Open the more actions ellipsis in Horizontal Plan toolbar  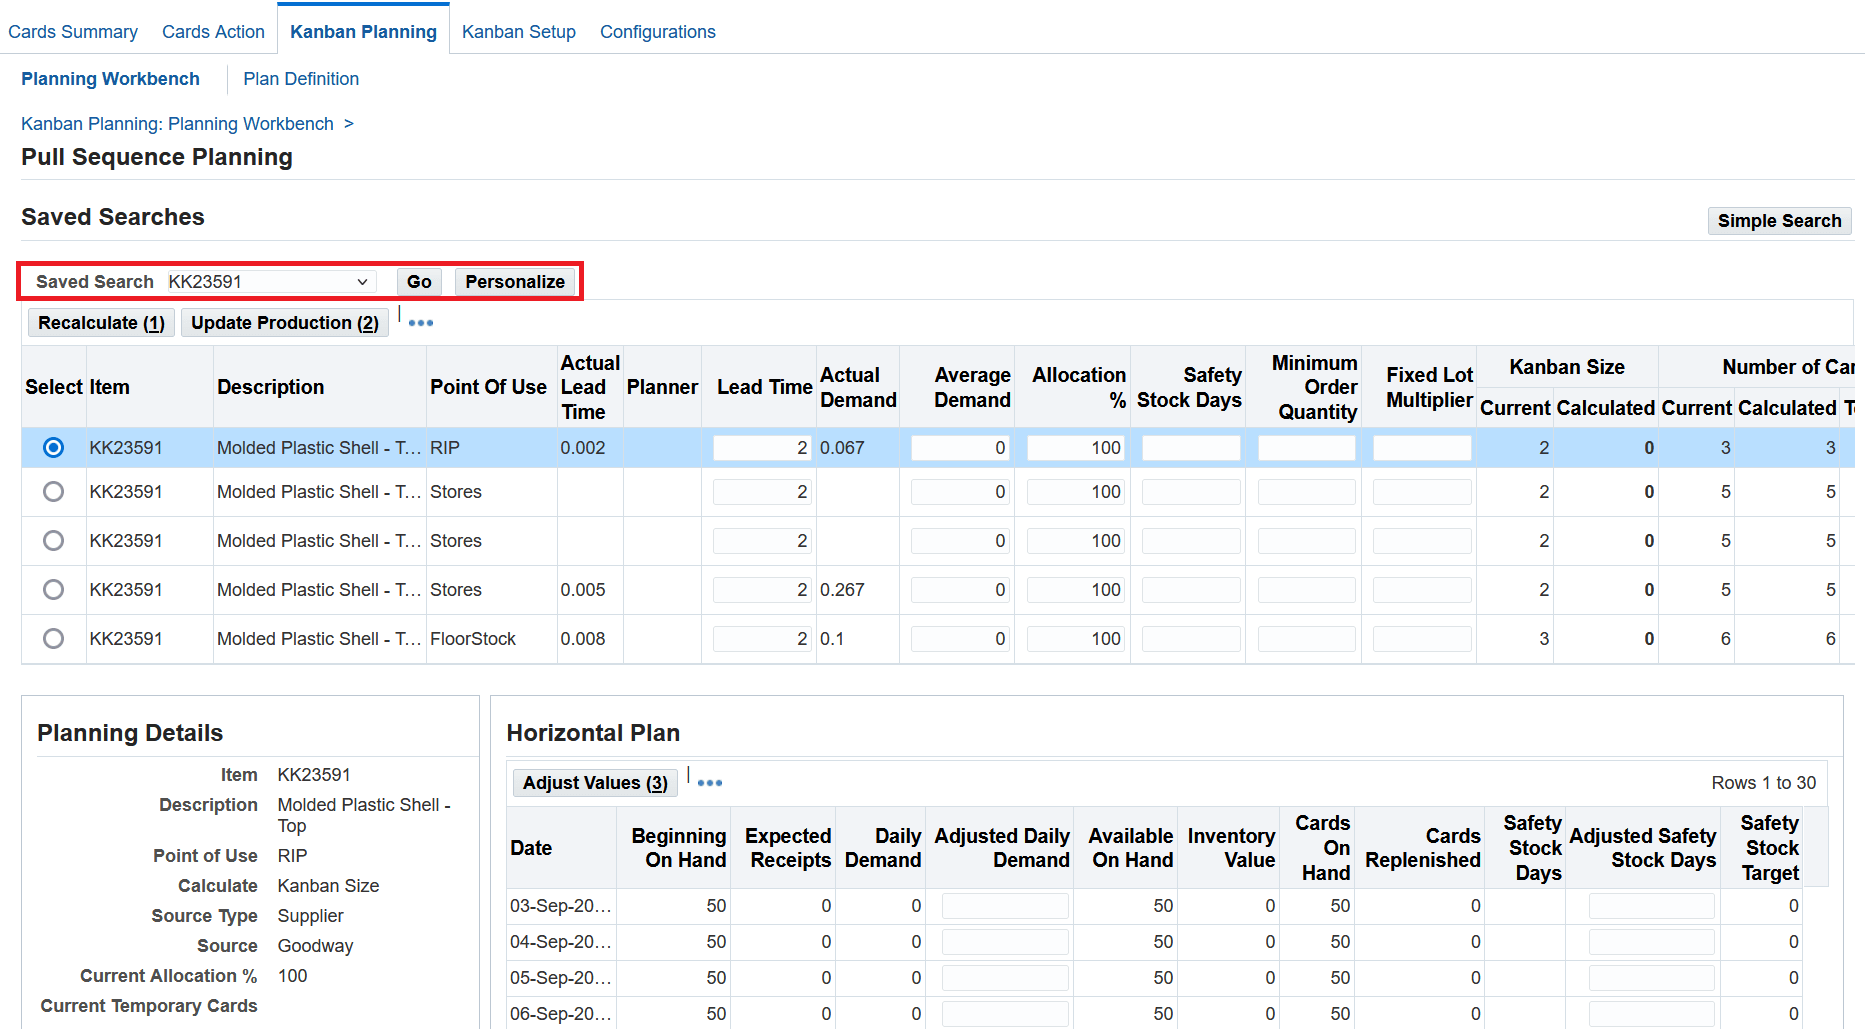[x=709, y=782]
